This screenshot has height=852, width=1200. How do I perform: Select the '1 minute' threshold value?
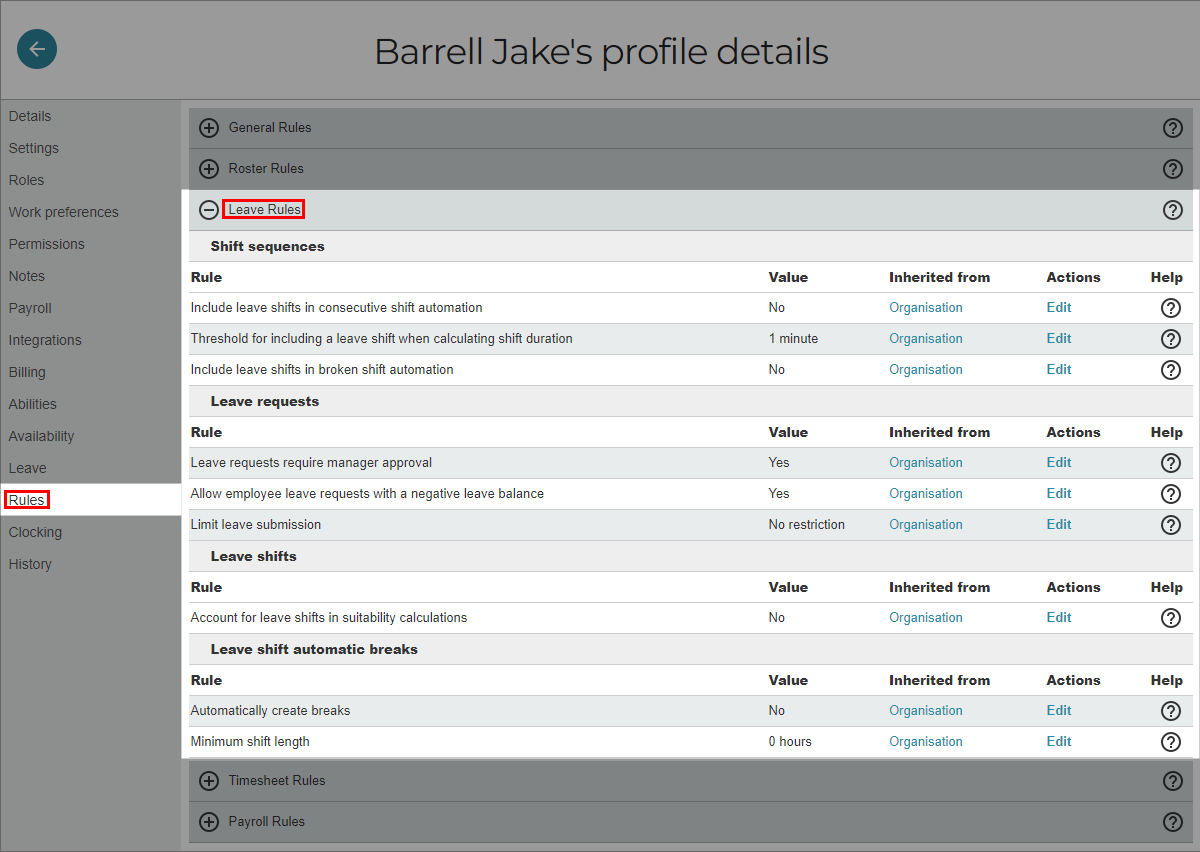point(793,339)
